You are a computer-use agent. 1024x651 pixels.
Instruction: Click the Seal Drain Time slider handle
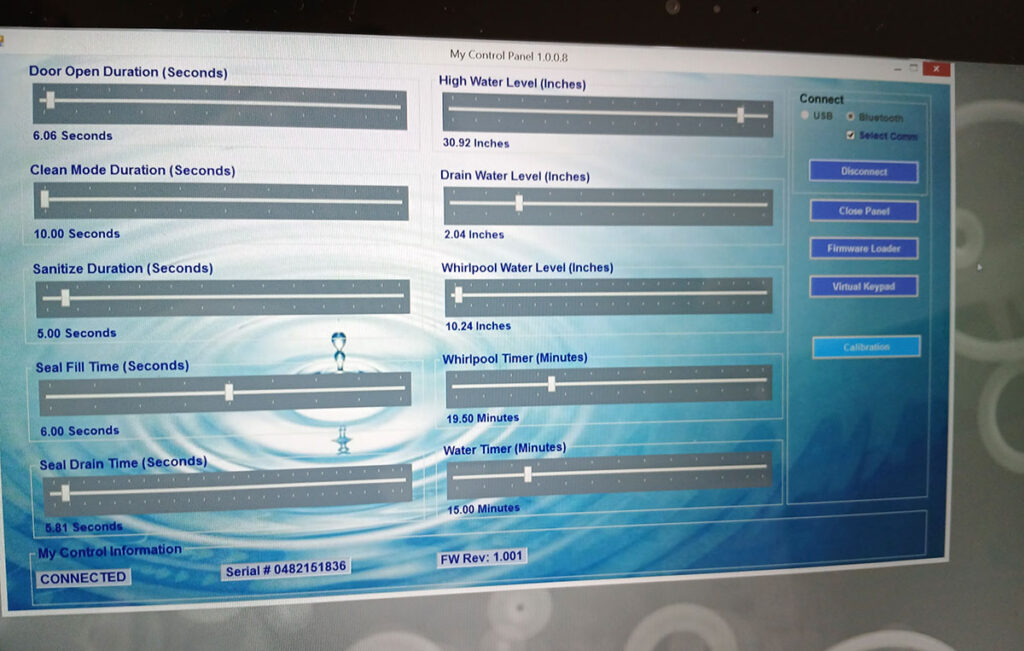pos(65,492)
